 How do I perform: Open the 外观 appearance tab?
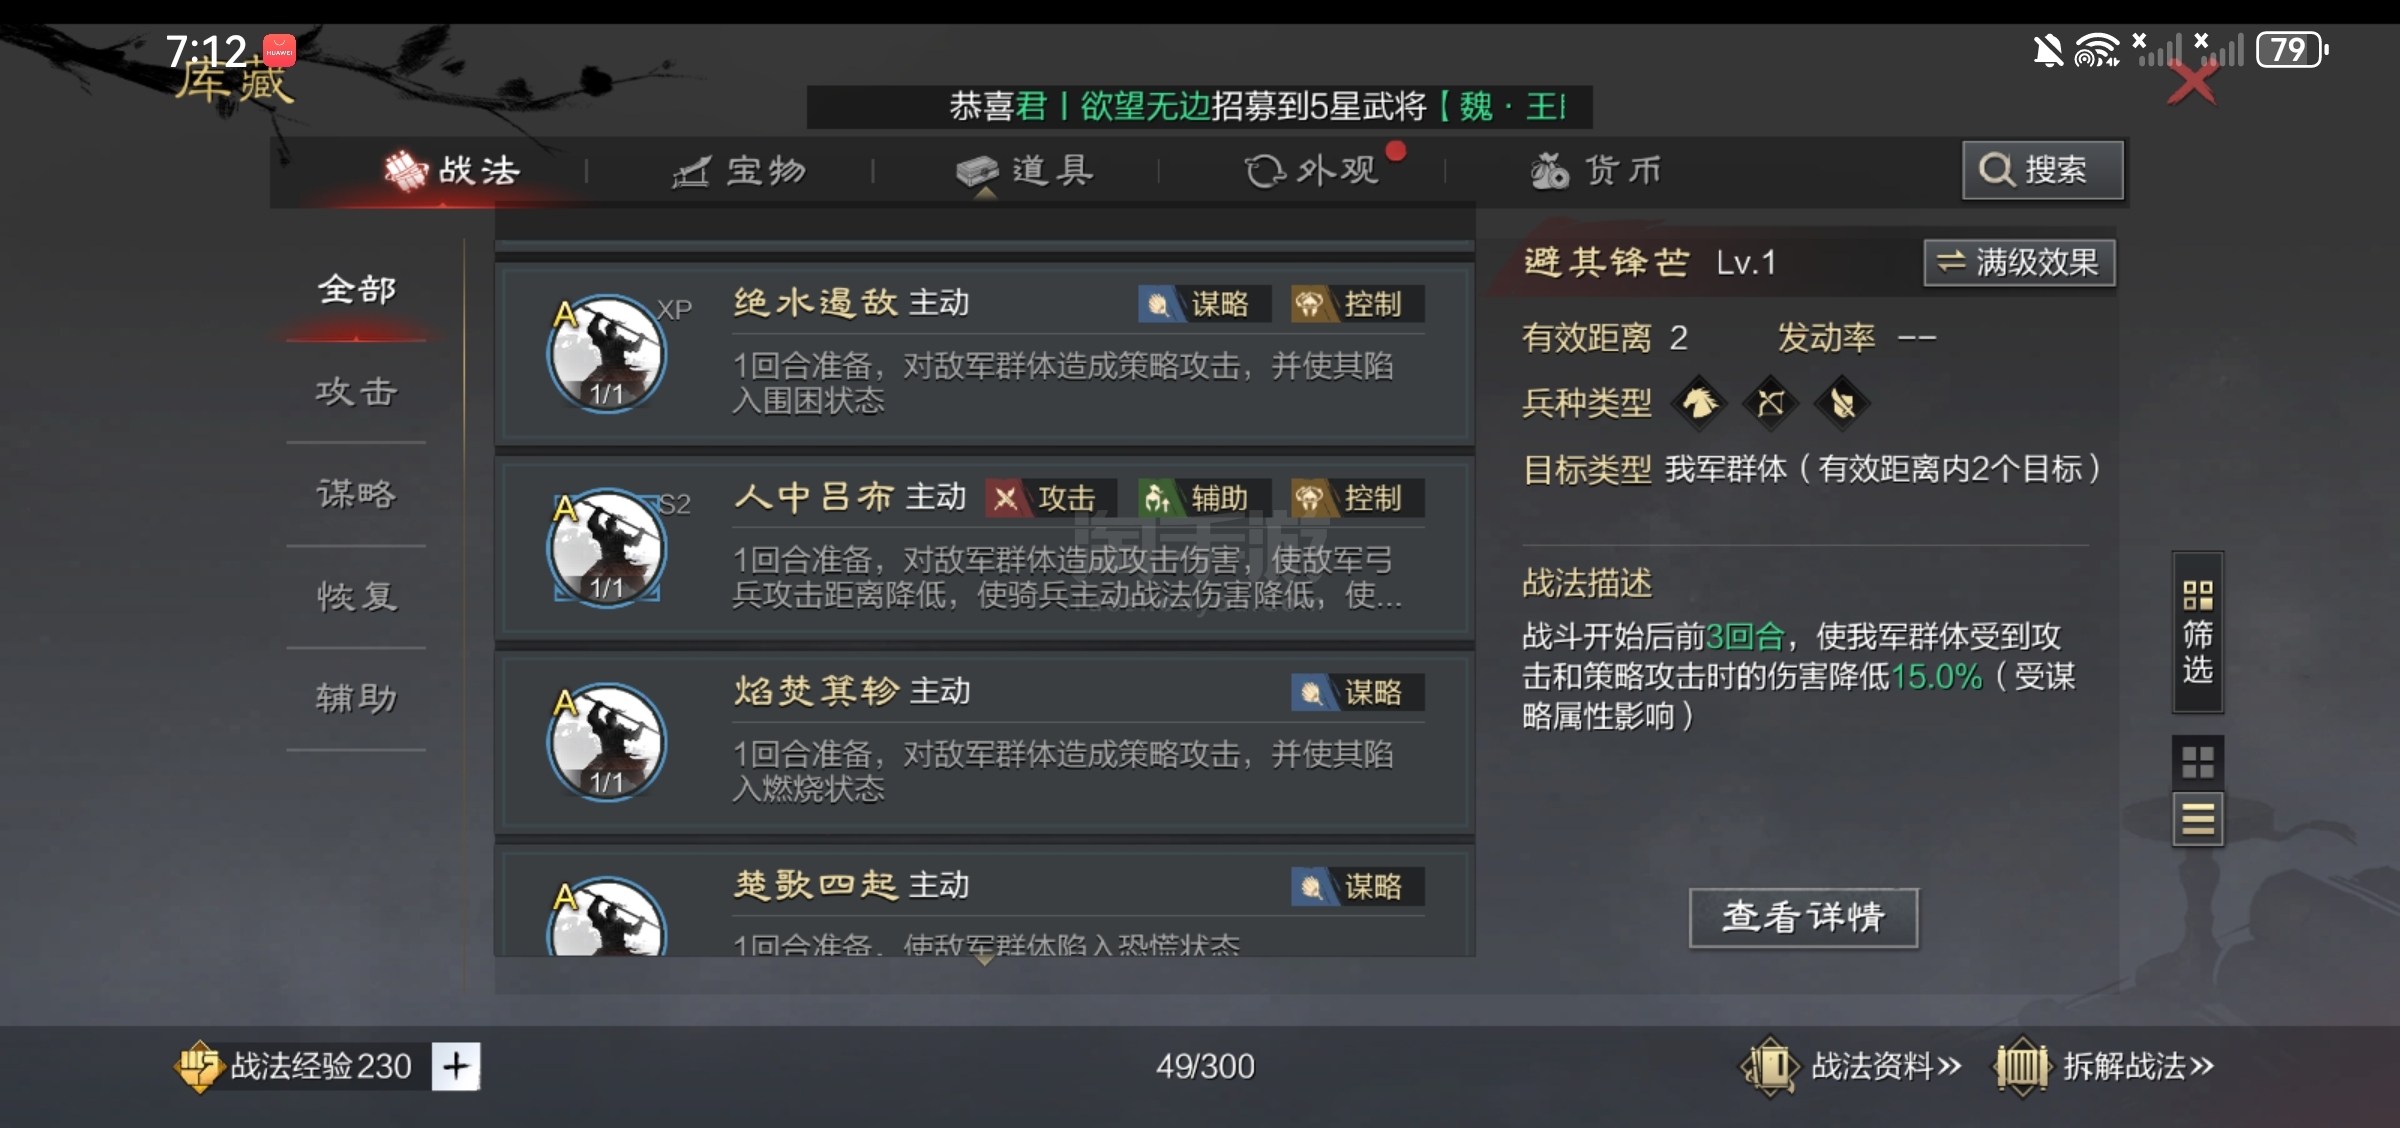point(1312,171)
